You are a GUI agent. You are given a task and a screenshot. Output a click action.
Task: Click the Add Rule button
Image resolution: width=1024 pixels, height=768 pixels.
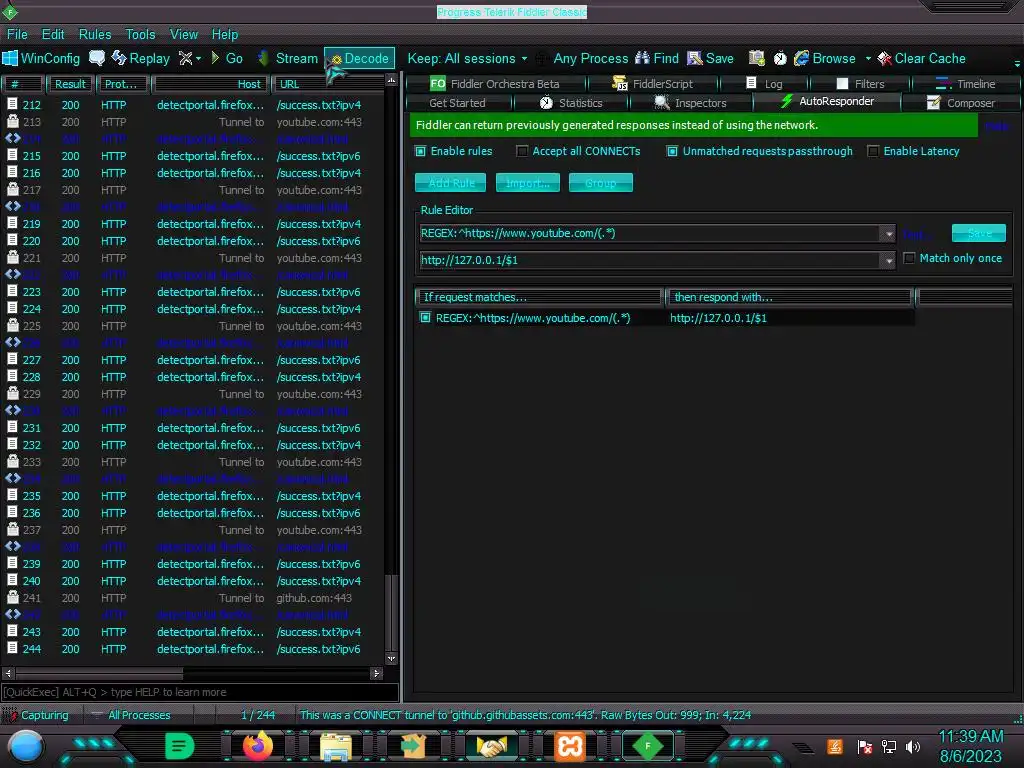(451, 183)
